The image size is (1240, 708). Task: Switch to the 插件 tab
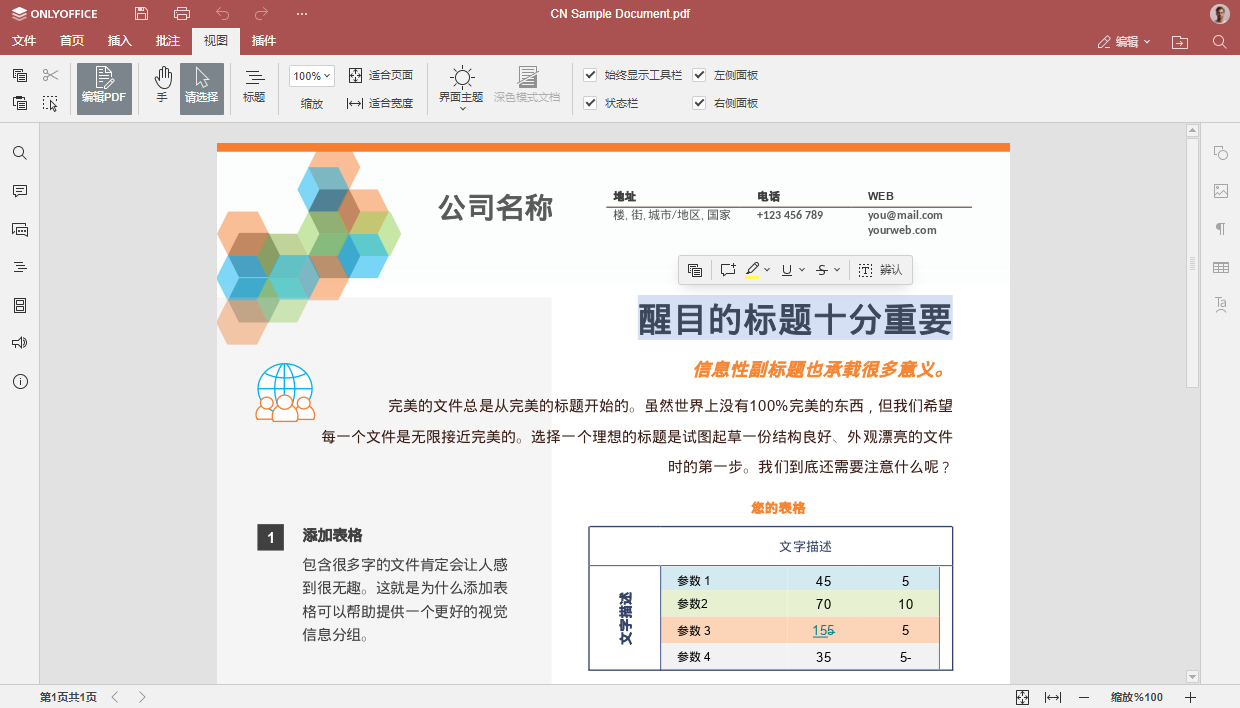[x=264, y=41]
